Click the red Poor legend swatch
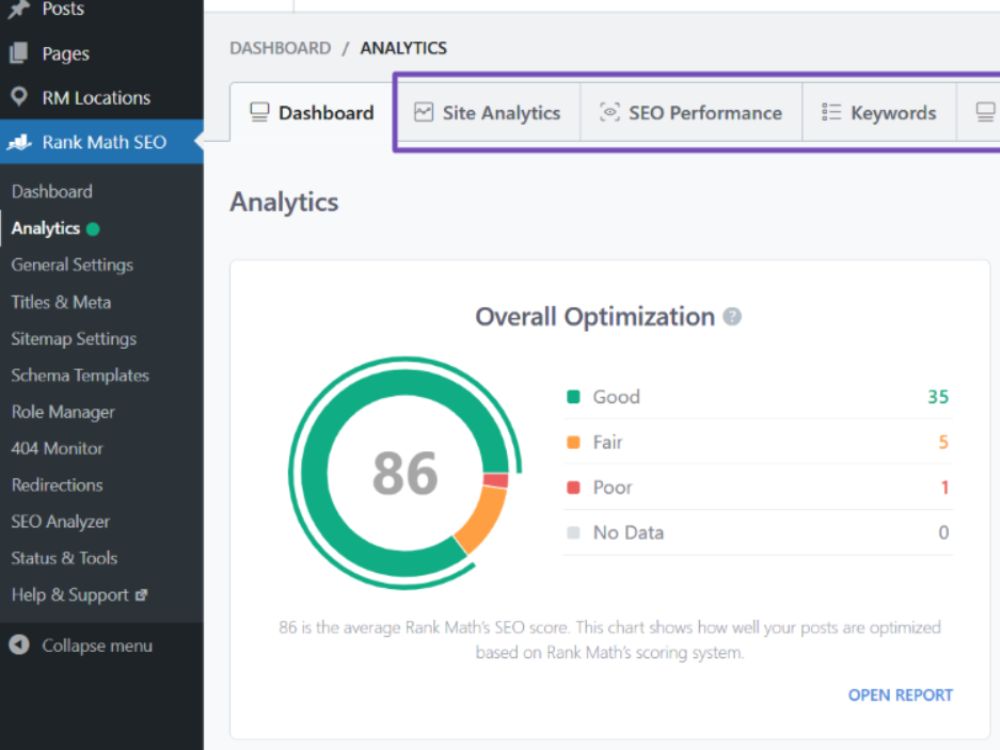The image size is (1000, 750). 573,487
